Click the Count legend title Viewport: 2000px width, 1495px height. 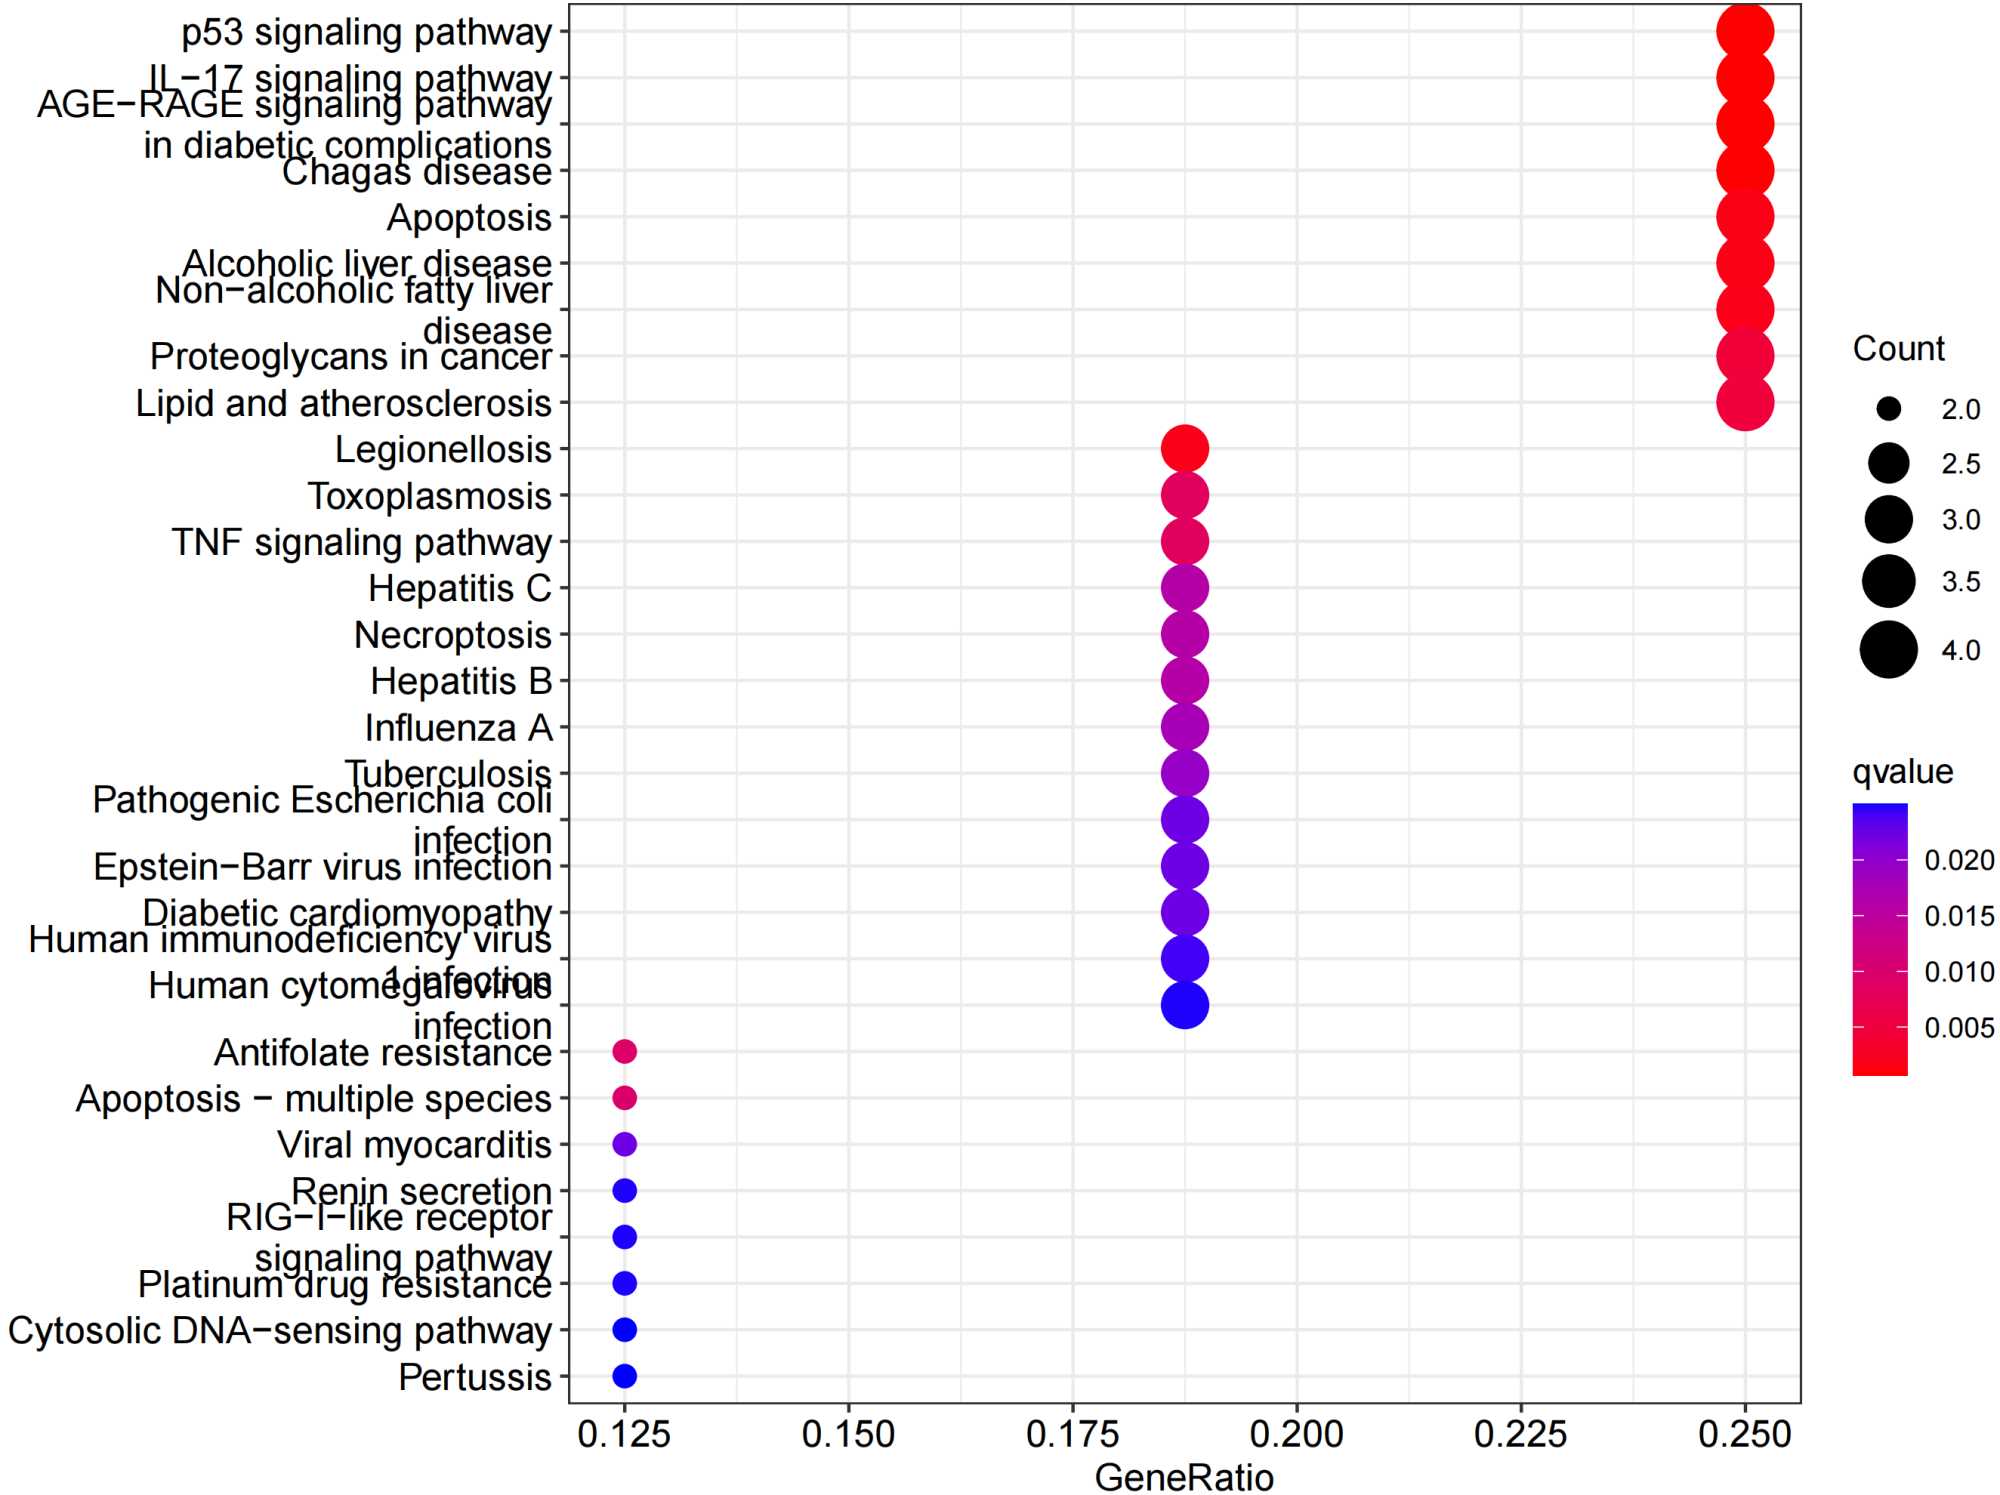point(1898,348)
